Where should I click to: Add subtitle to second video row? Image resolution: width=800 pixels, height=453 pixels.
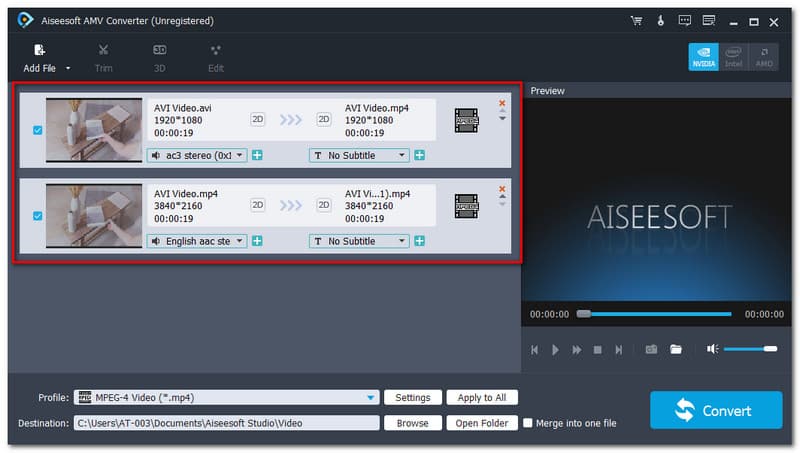coord(419,241)
